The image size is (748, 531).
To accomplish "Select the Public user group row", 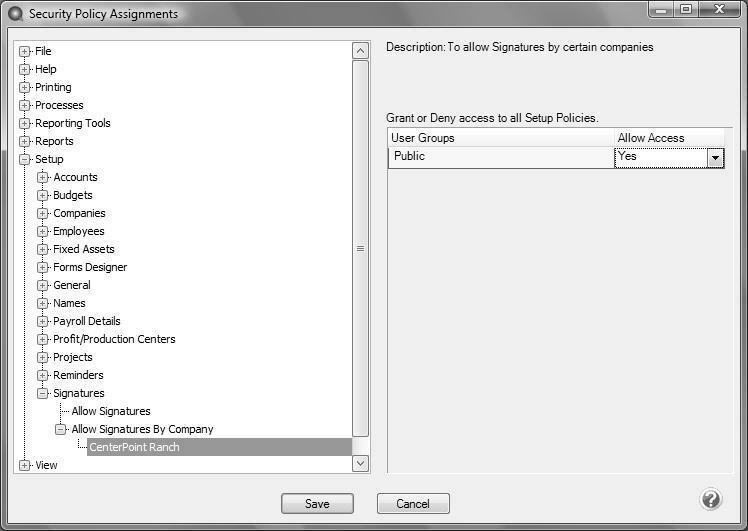I will (500, 157).
